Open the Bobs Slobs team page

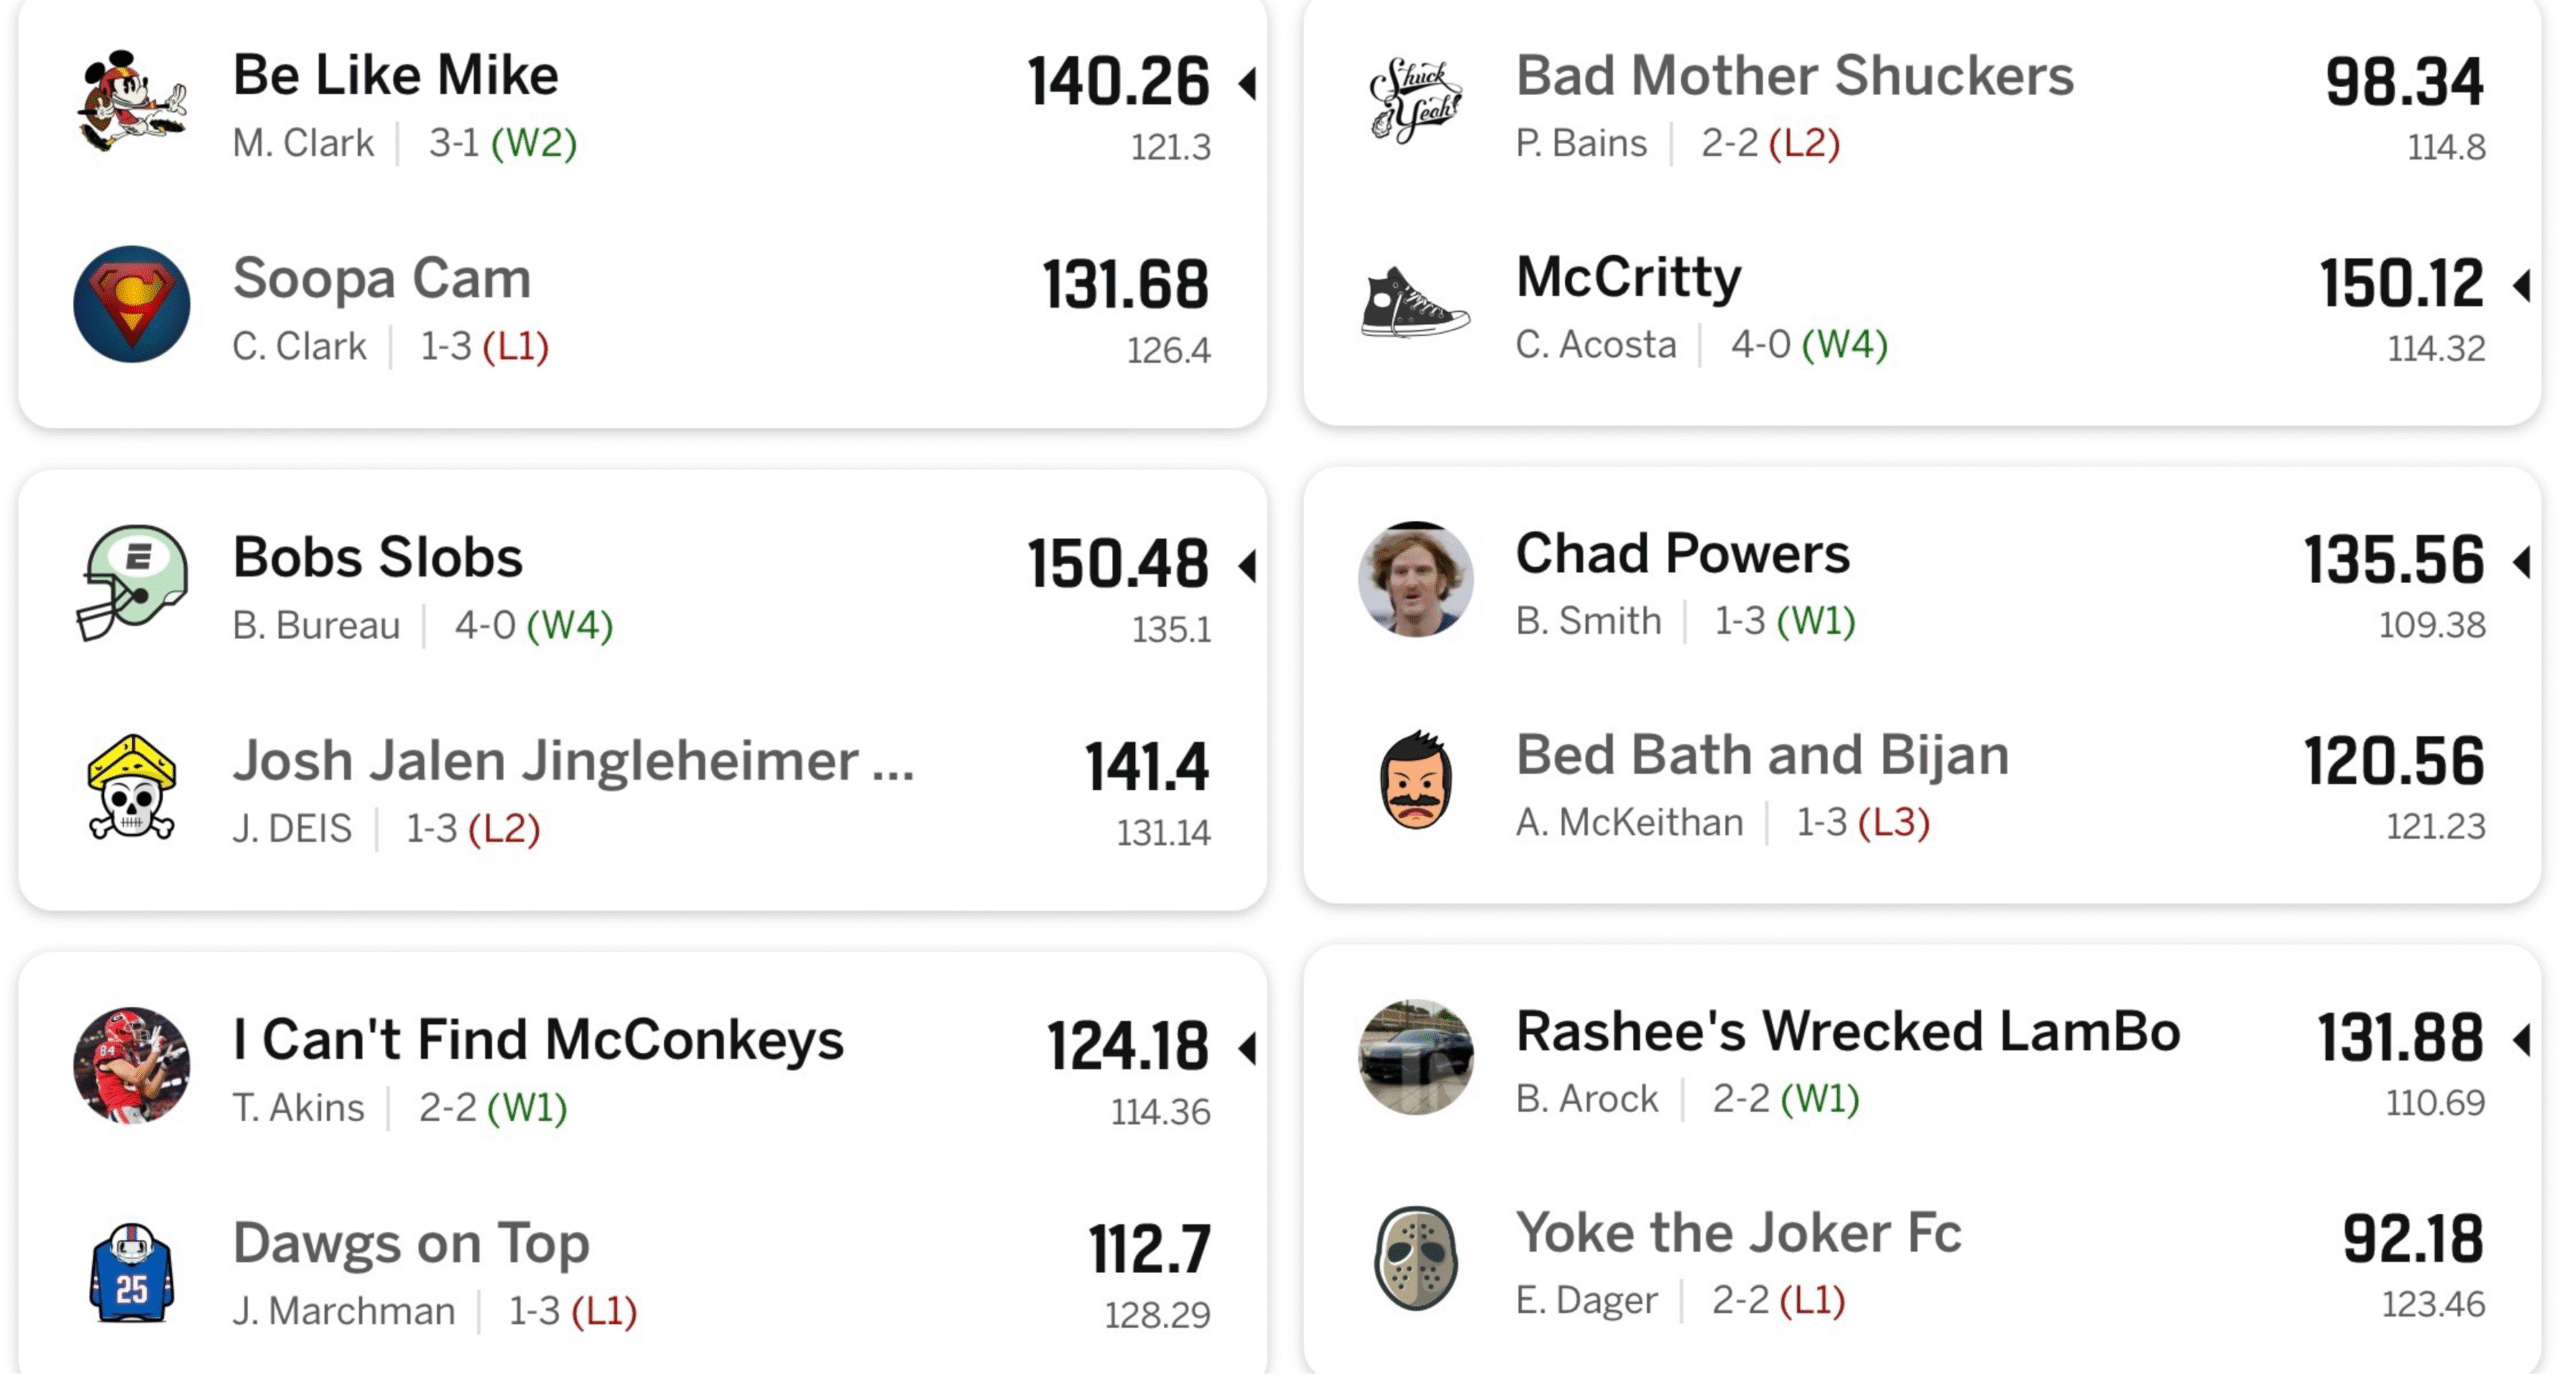tap(377, 558)
